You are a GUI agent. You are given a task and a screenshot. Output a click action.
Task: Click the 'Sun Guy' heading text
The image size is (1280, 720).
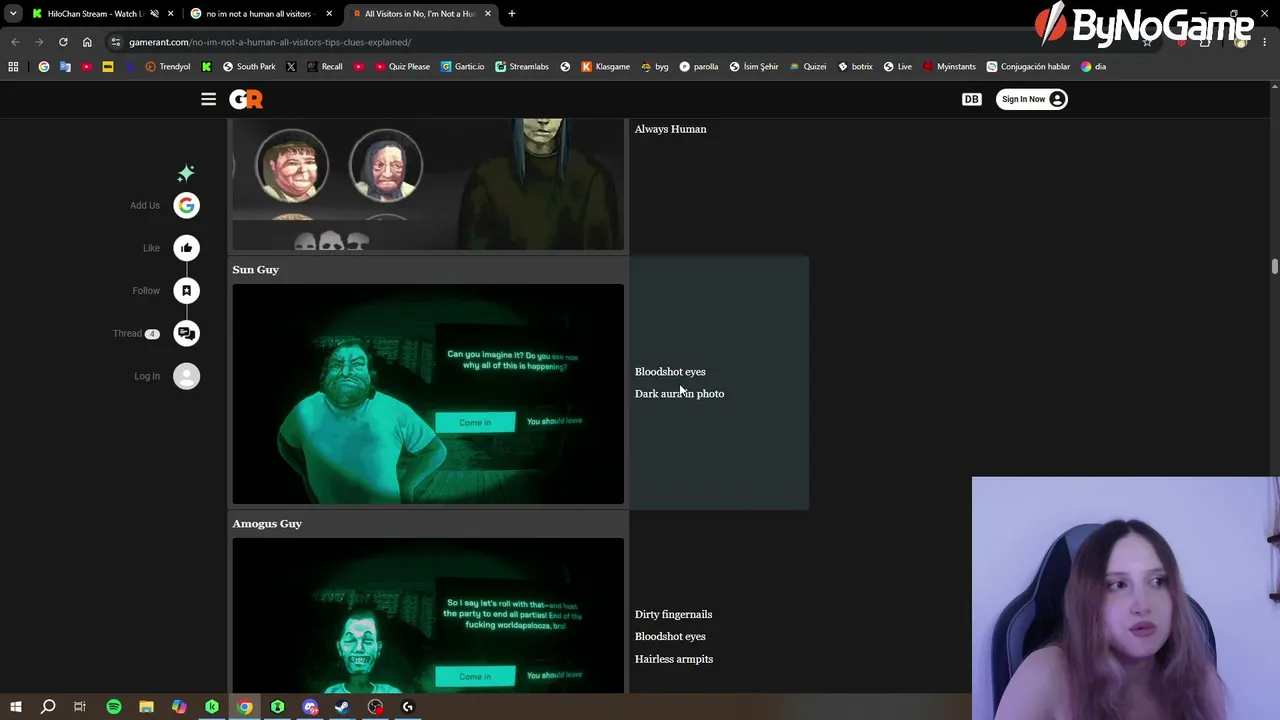point(255,269)
